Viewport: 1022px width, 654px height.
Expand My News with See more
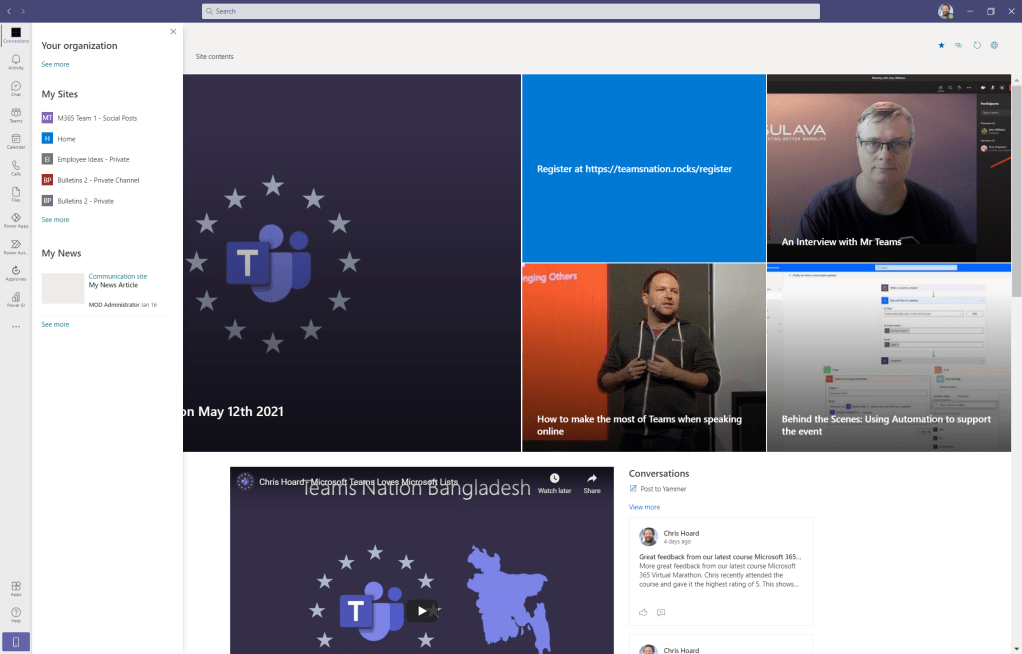55,324
